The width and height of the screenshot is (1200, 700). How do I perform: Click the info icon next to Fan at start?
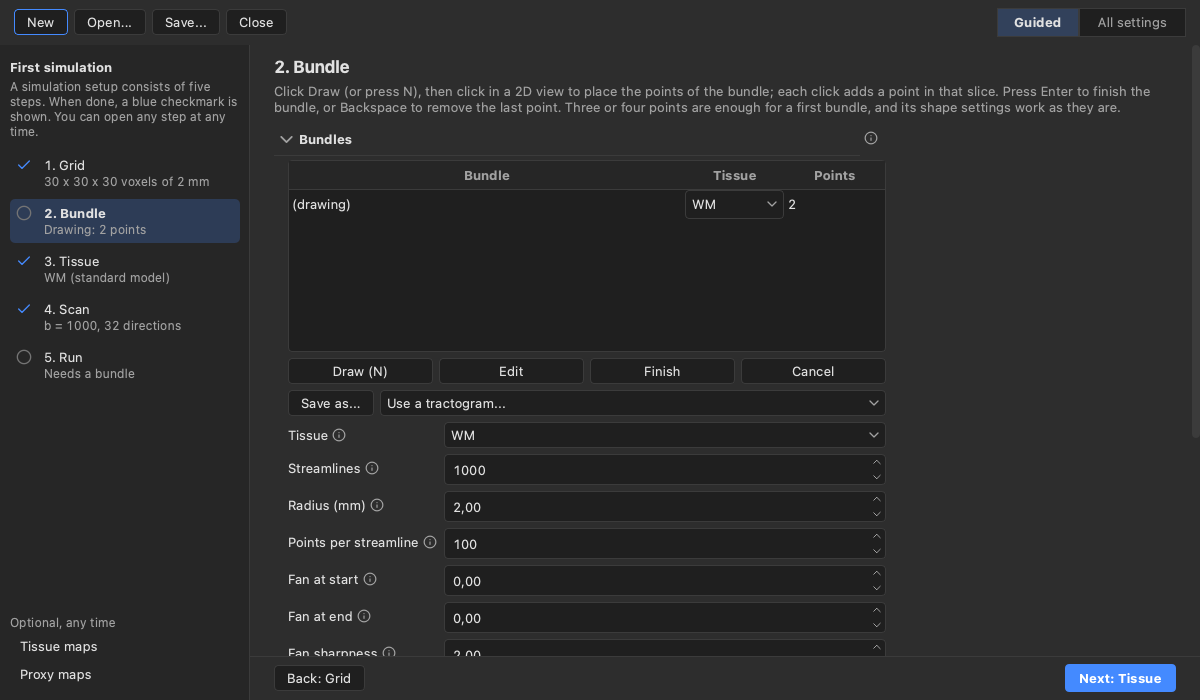(x=370, y=579)
